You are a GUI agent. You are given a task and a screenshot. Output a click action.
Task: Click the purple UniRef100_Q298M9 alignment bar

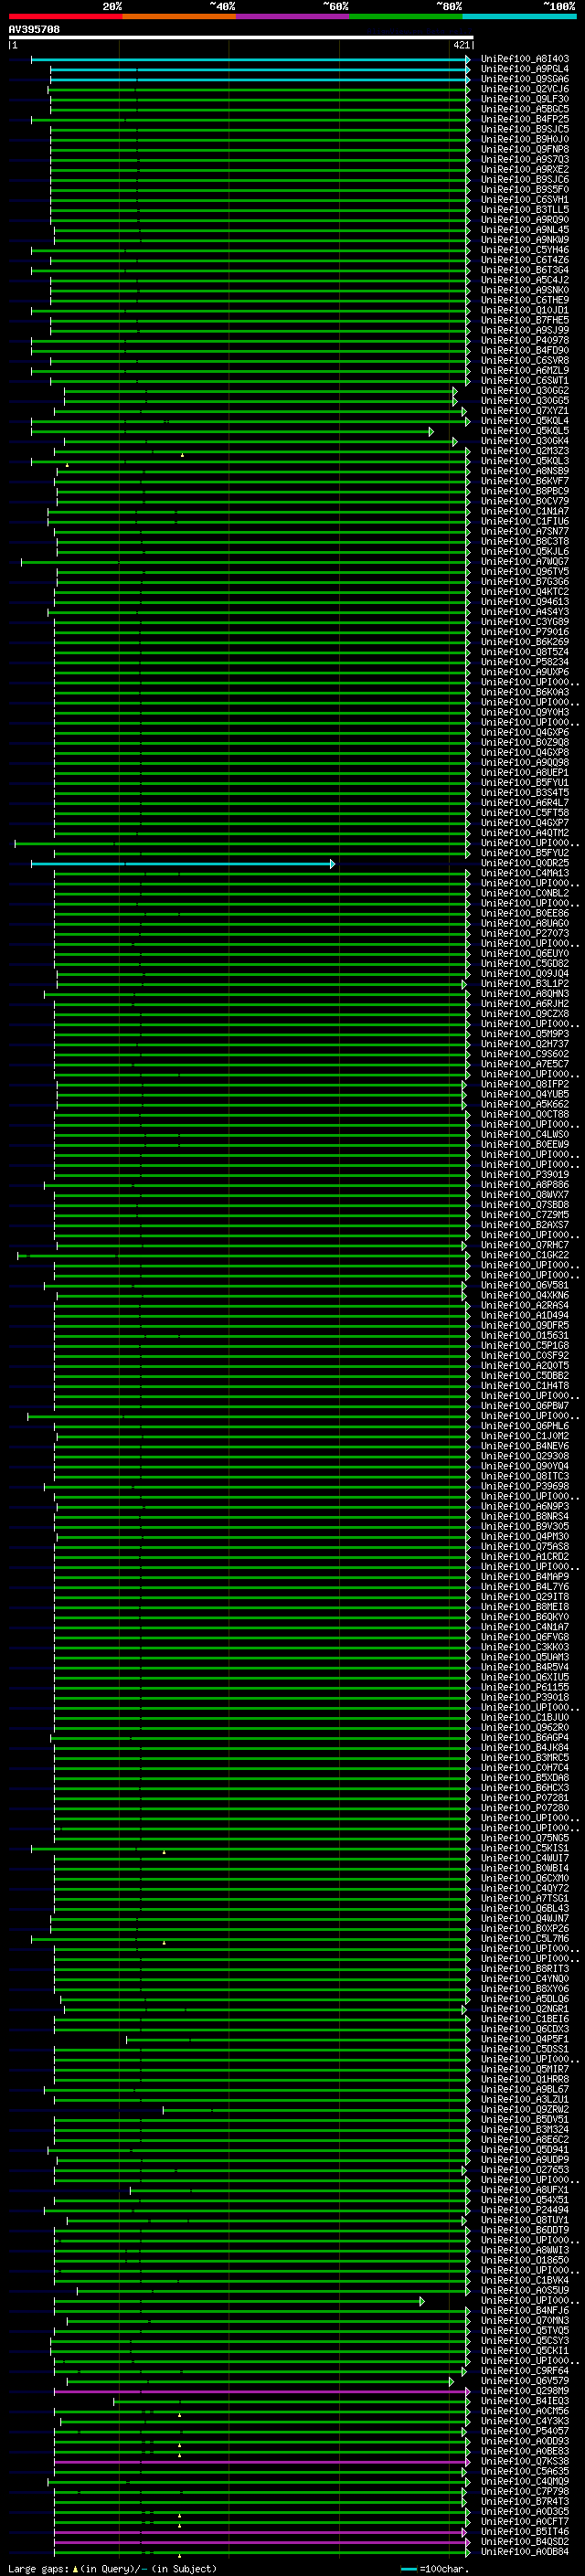[262, 2391]
